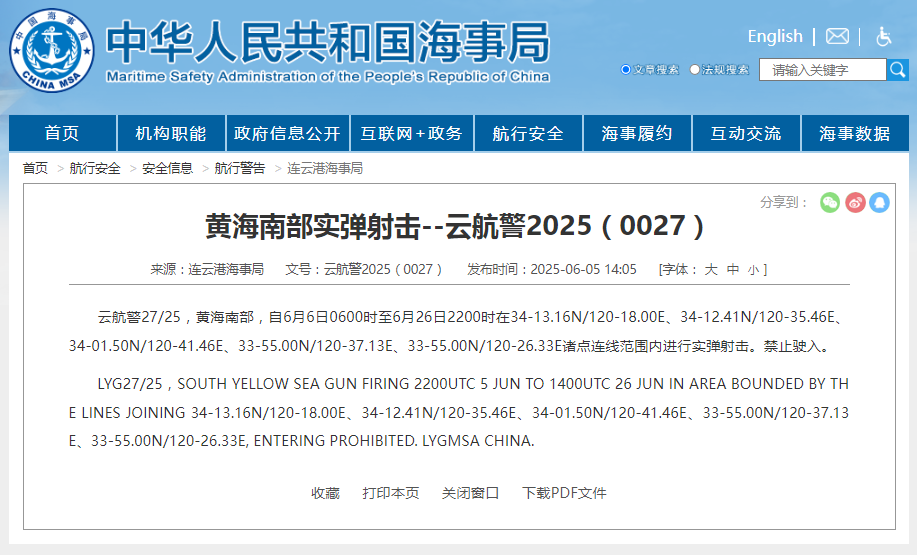The image size is (917, 555).
Task: Click the China MSA anchor logo
Action: click(x=51, y=50)
